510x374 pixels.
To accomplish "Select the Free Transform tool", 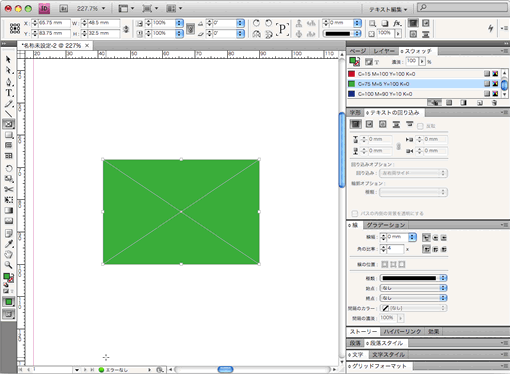I will [8, 200].
